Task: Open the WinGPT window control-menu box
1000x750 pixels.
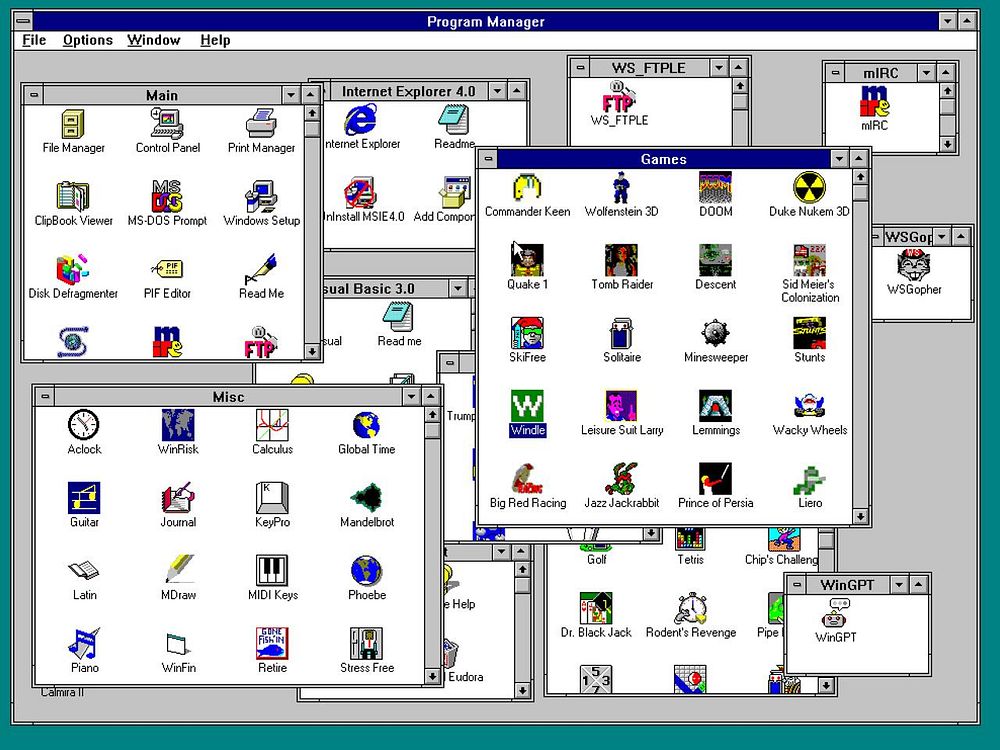Action: [x=797, y=584]
